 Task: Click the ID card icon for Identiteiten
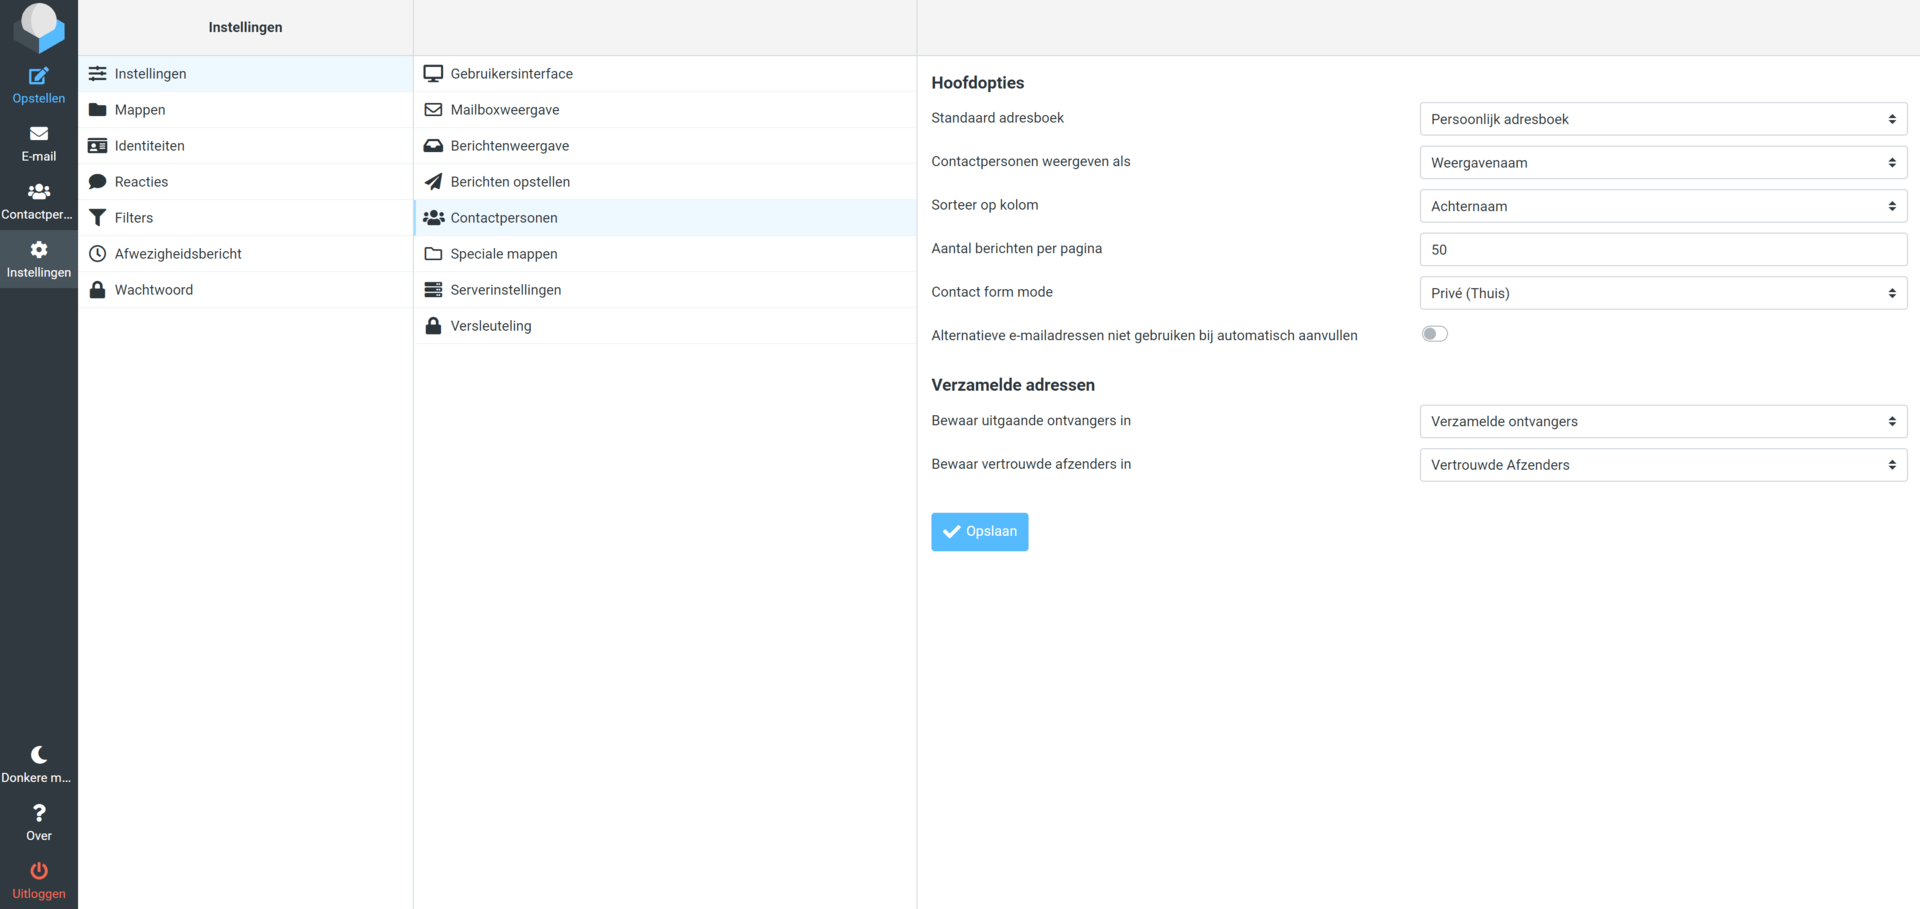97,146
